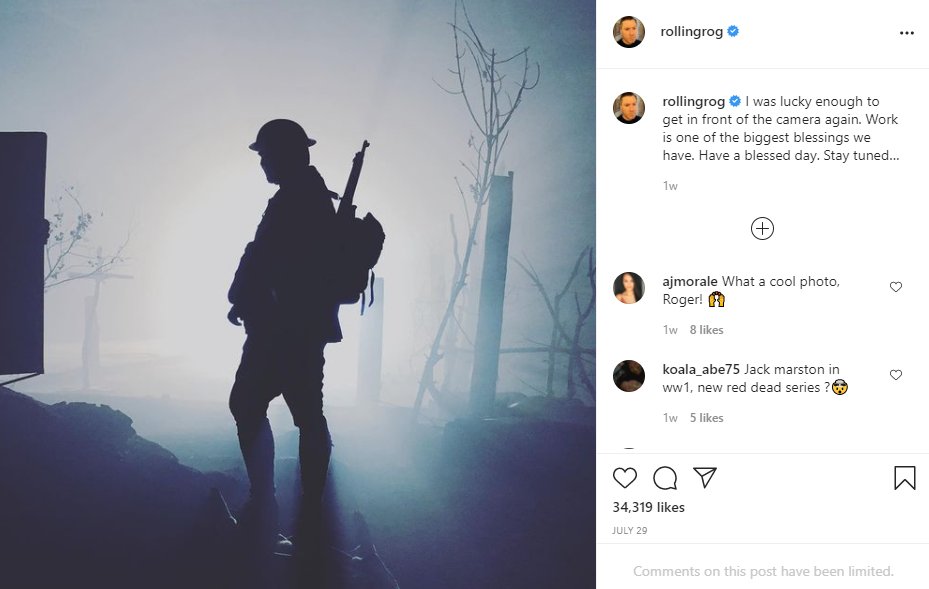Viewport: 929px width, 589px height.
Task: Click the koala_abe75 username link
Action: pyautogui.click(x=701, y=370)
